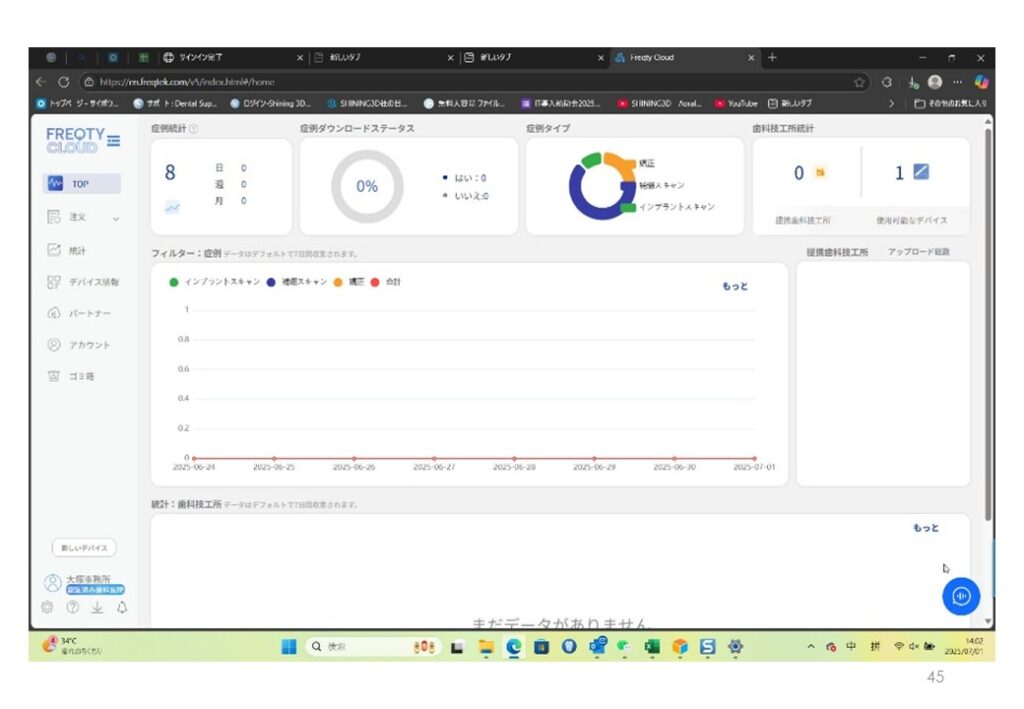Expand the bookmarks bar overflow chevron

[x=891, y=103]
